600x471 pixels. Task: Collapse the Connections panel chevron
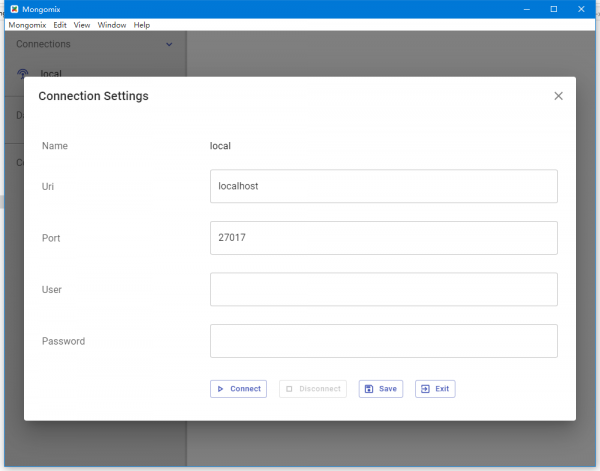point(169,44)
